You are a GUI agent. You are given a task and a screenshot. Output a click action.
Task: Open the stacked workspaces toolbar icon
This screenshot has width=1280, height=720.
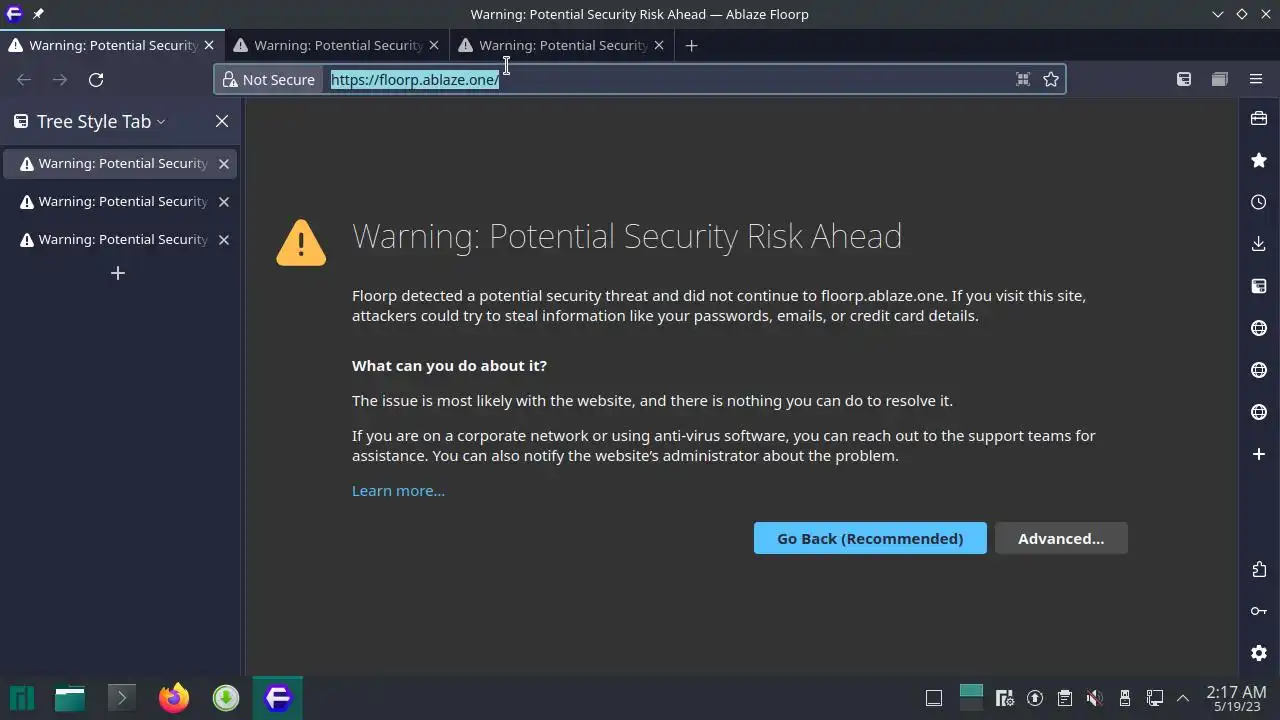coord(1219,79)
